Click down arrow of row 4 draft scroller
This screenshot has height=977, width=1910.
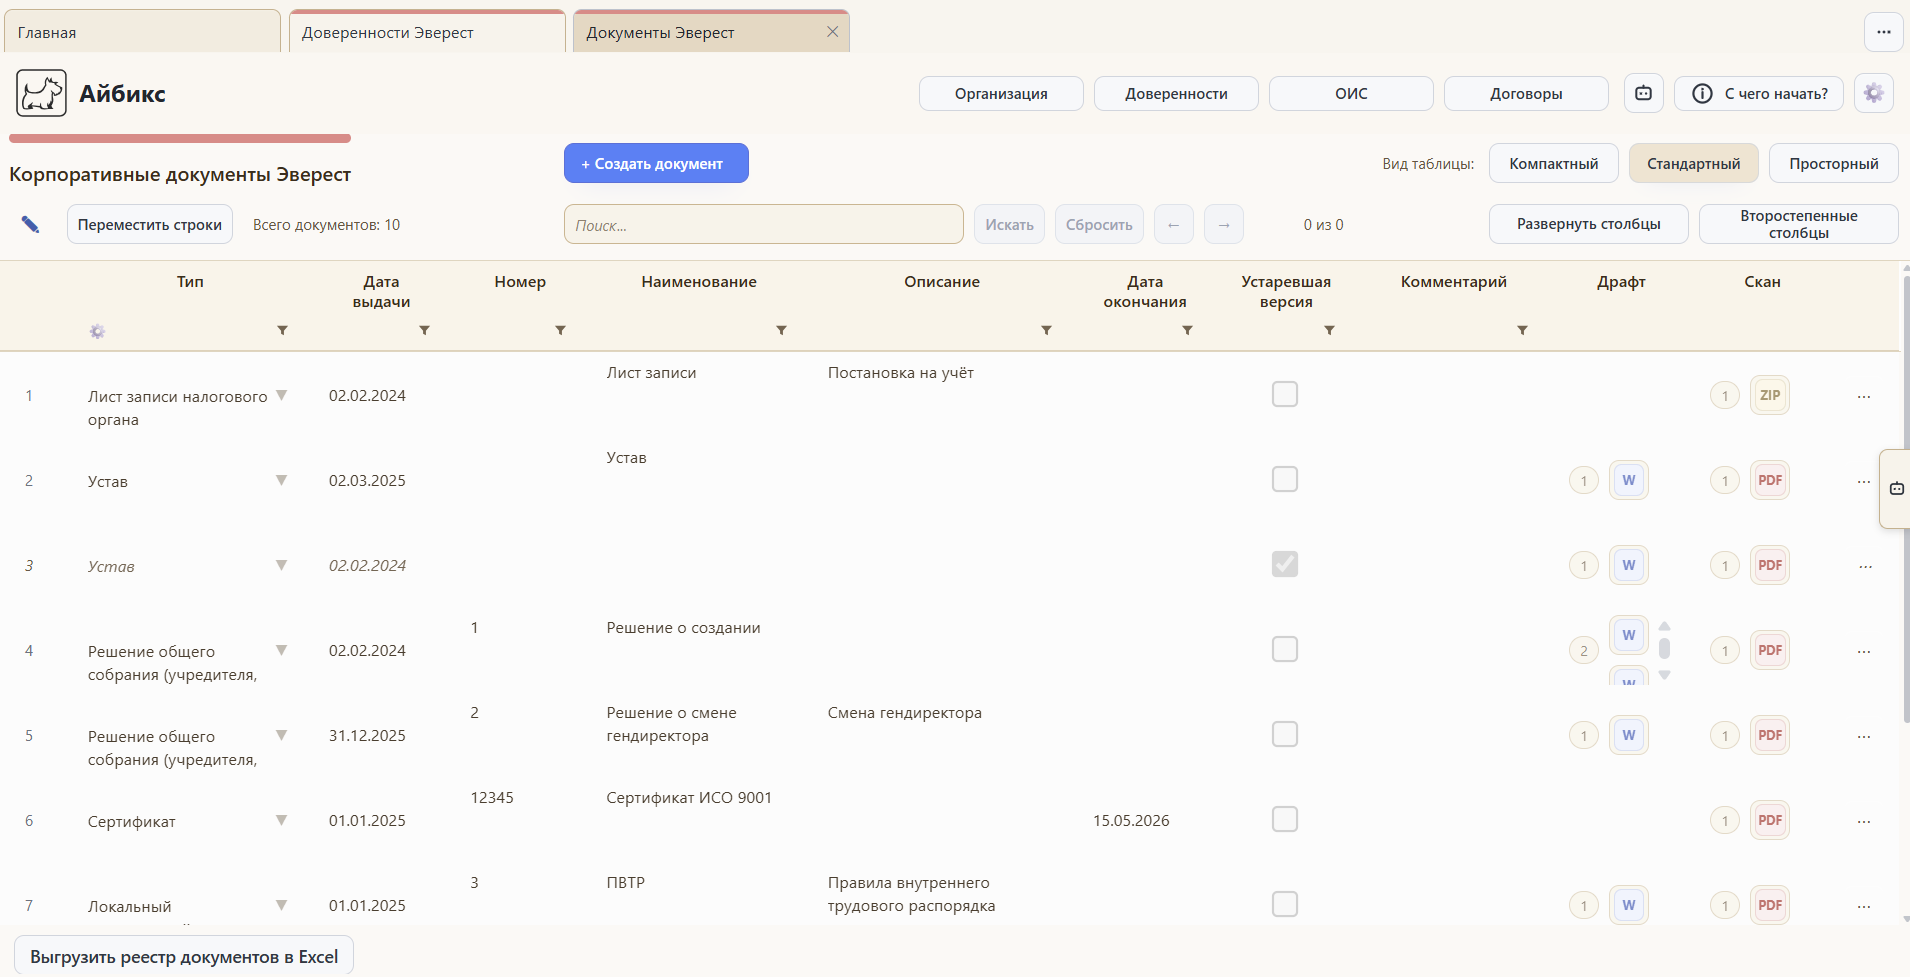click(x=1664, y=675)
